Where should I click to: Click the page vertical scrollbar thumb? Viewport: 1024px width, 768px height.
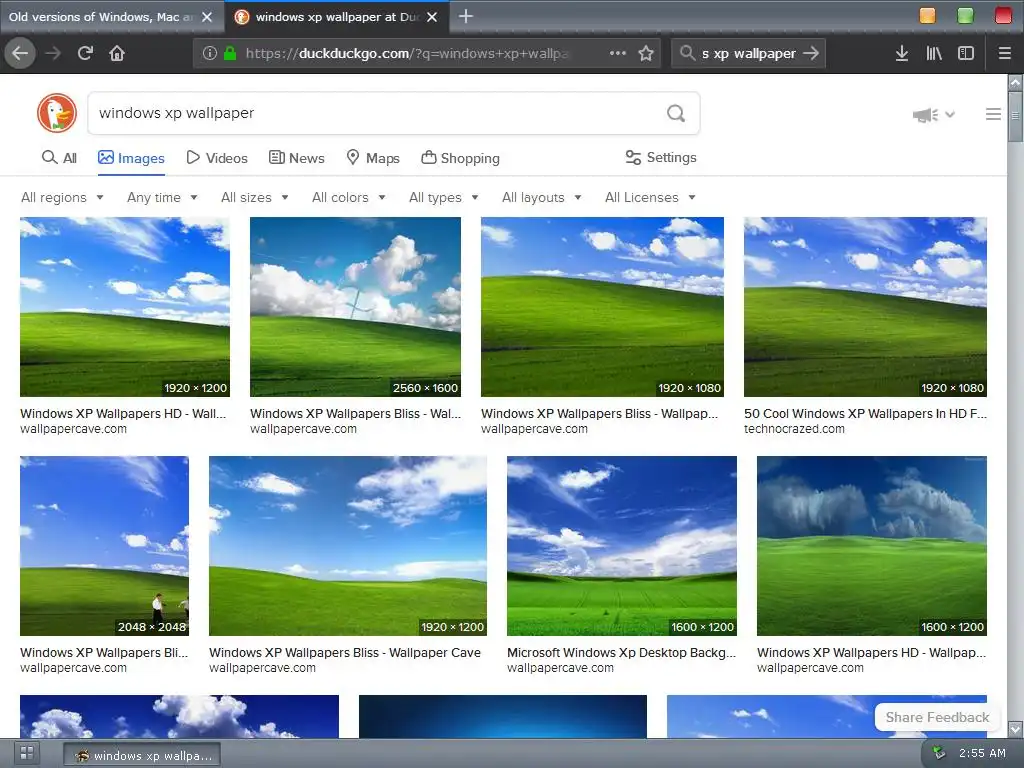(1015, 116)
